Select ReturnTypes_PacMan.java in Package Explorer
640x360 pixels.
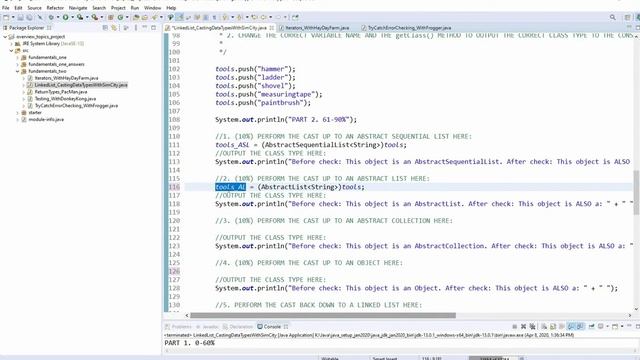[61, 92]
